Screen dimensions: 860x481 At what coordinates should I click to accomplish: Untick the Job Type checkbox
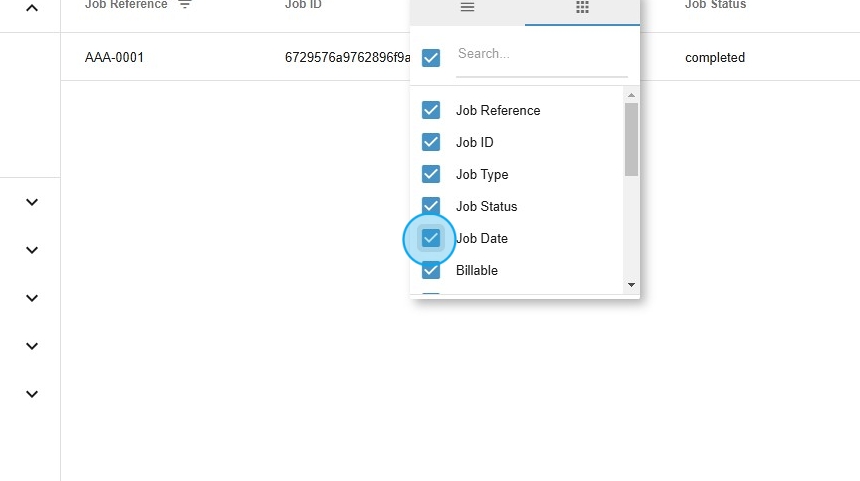tap(431, 174)
